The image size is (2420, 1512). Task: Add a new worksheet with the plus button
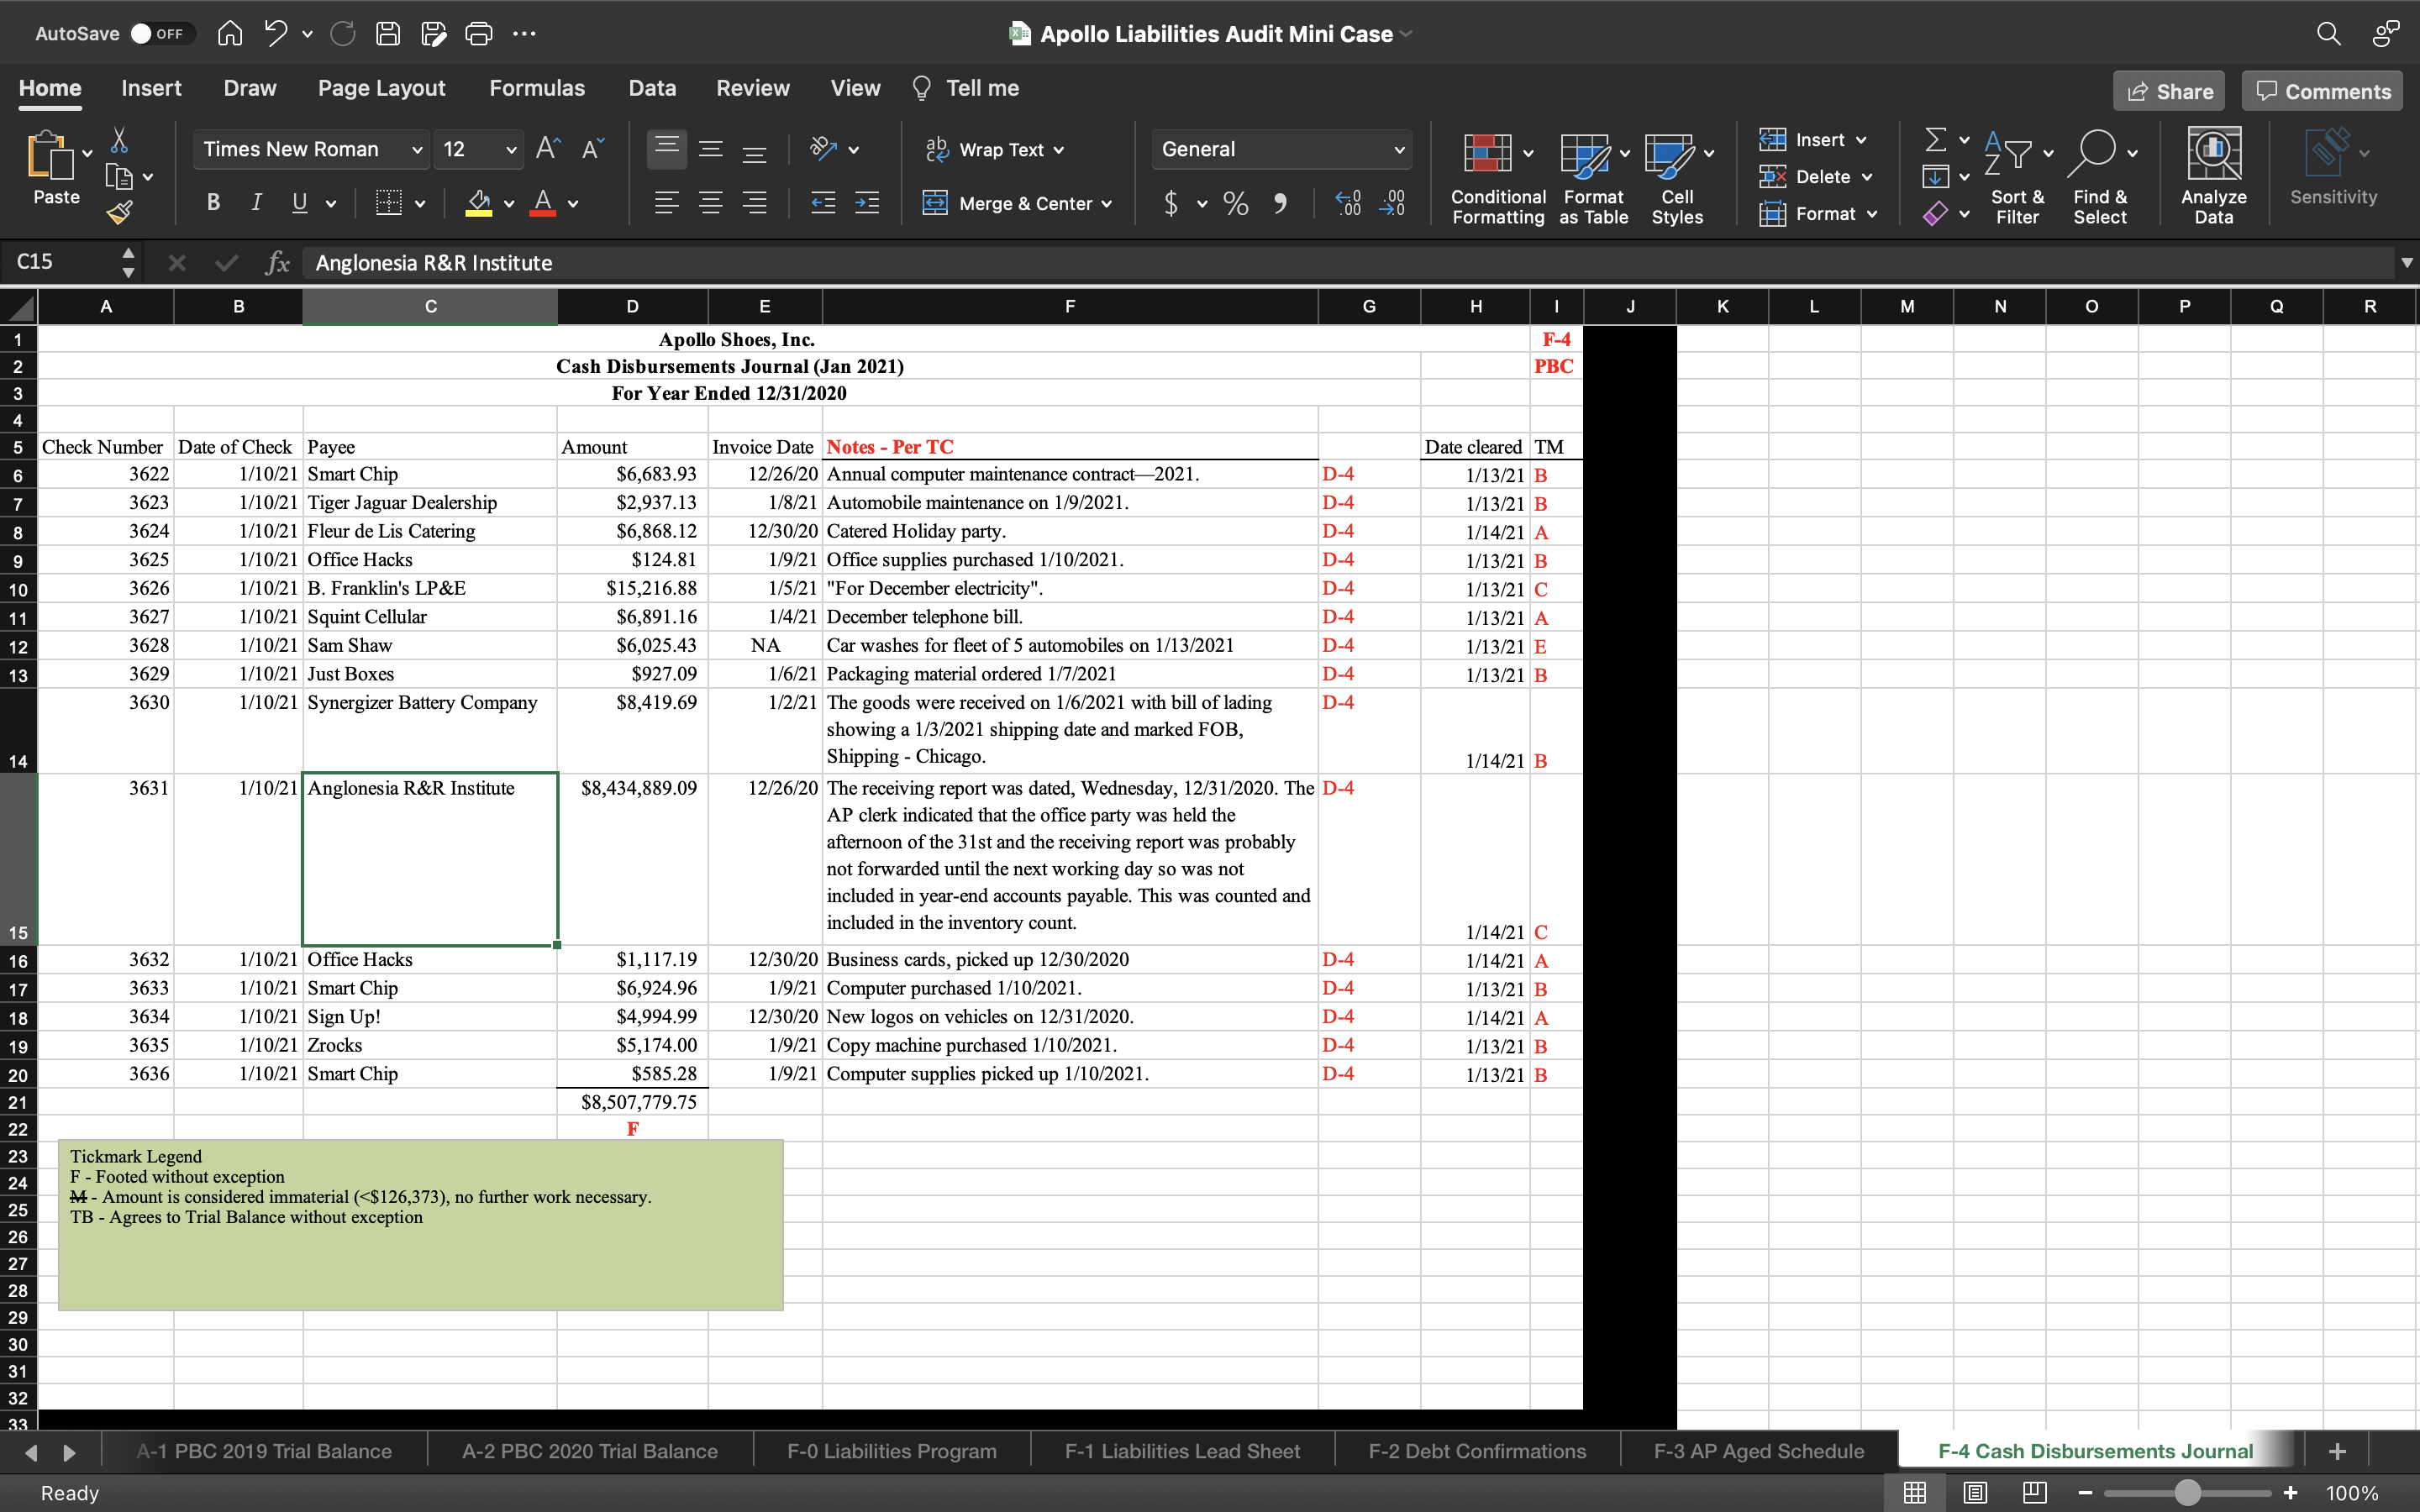(2337, 1450)
